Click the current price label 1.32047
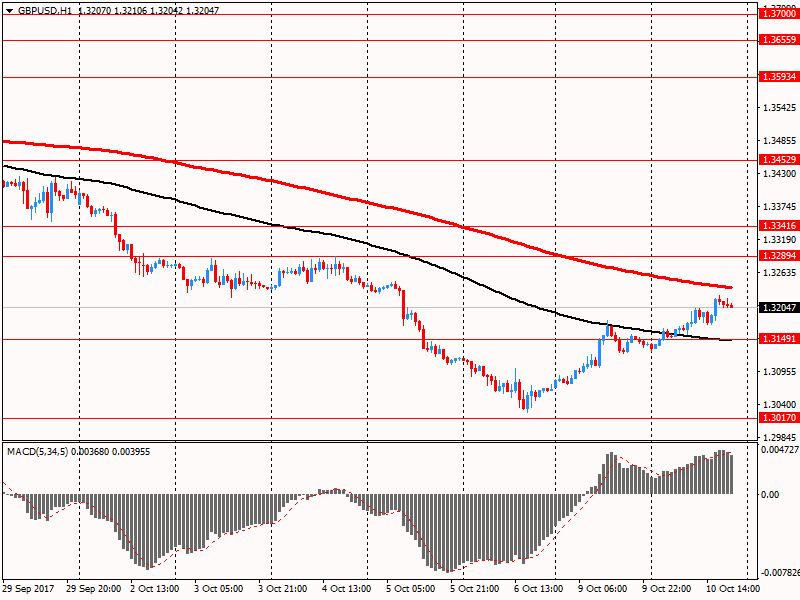800x600 pixels. tap(779, 308)
